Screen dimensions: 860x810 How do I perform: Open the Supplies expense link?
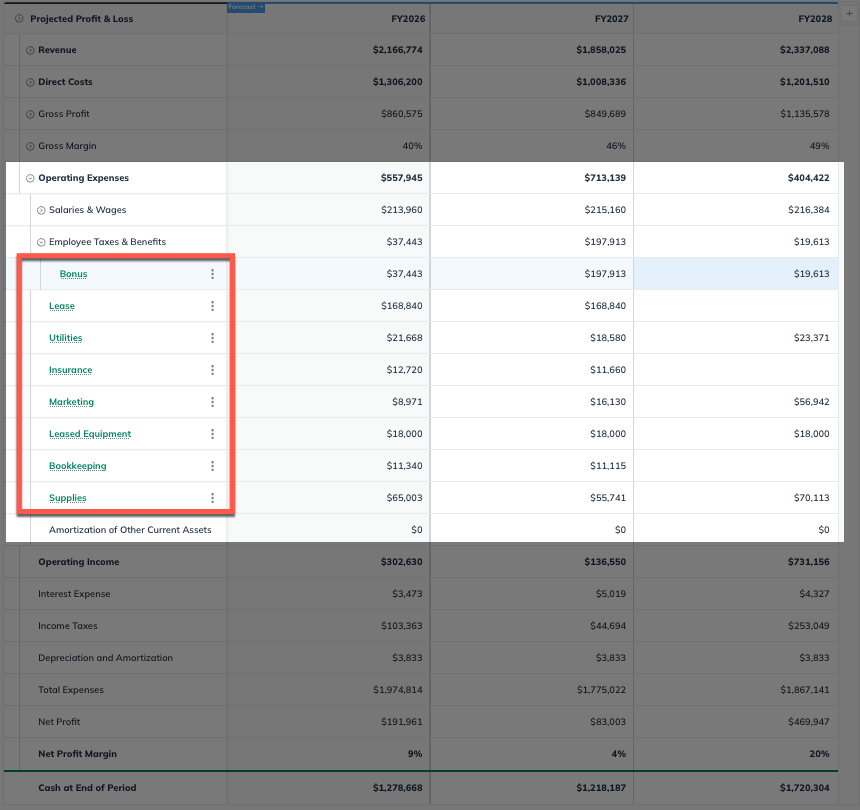(x=67, y=498)
